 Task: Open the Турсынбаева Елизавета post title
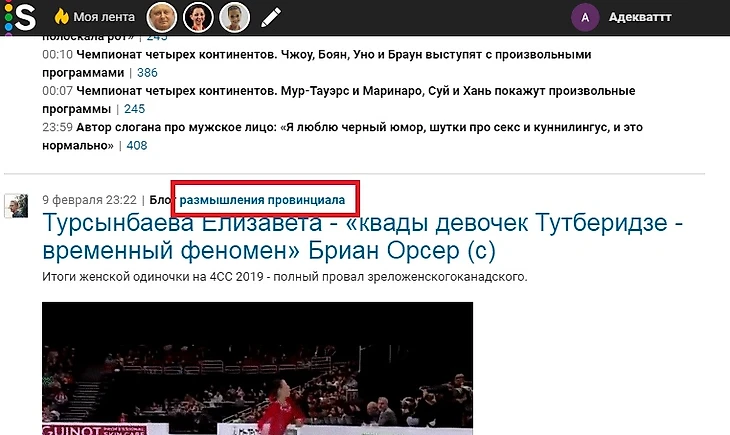tap(362, 237)
